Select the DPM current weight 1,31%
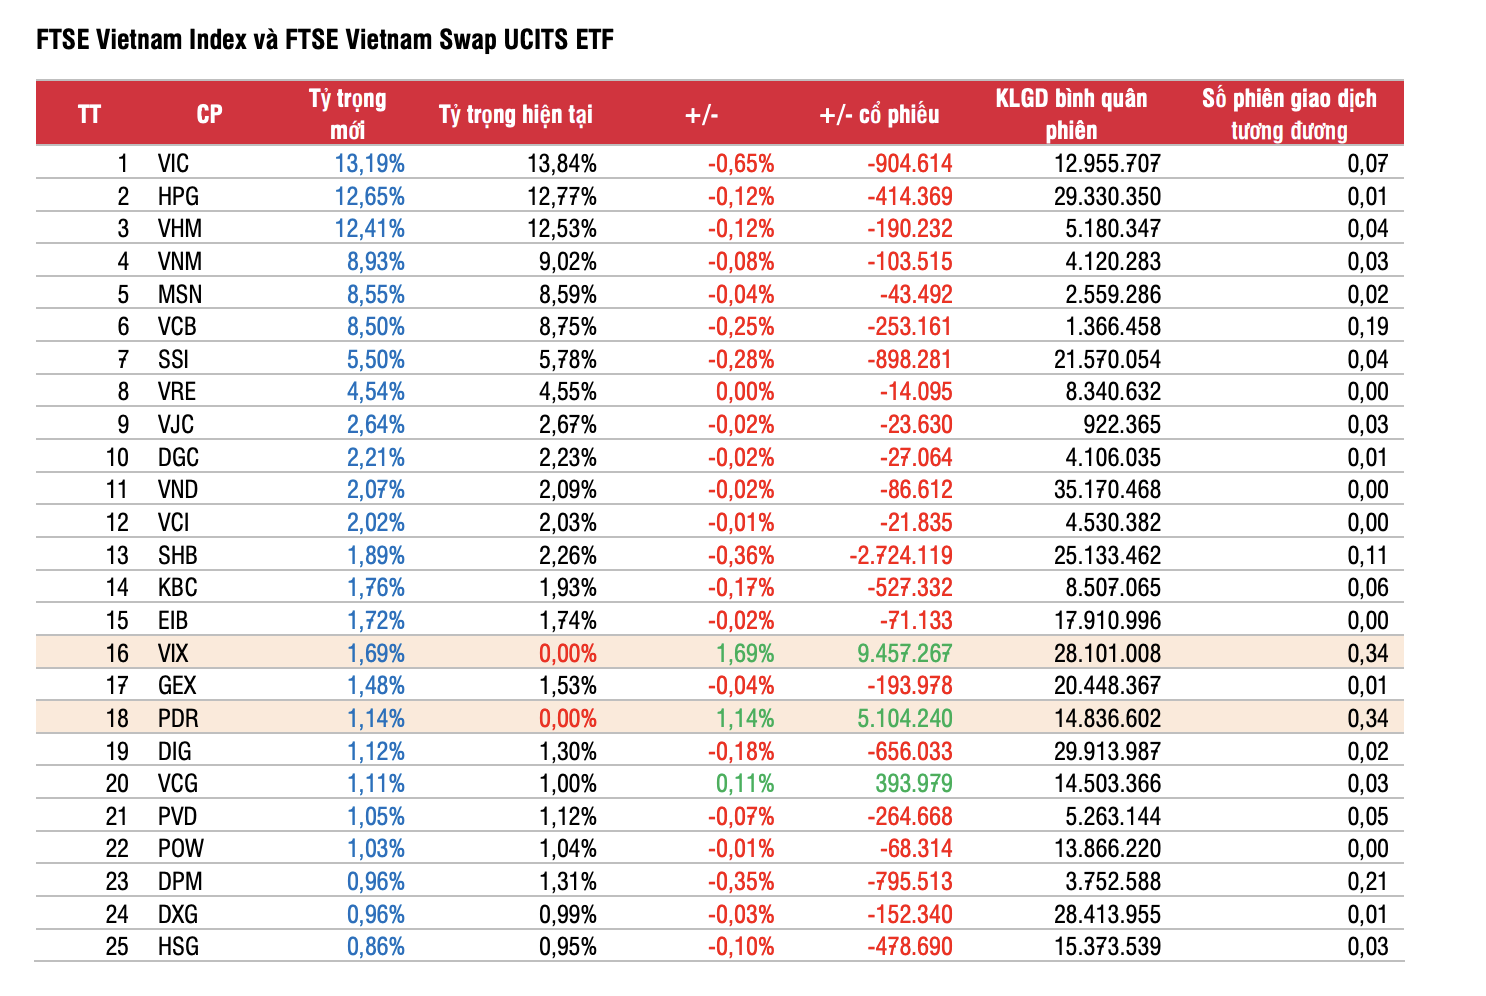The width and height of the screenshot is (1486, 996). point(567,882)
